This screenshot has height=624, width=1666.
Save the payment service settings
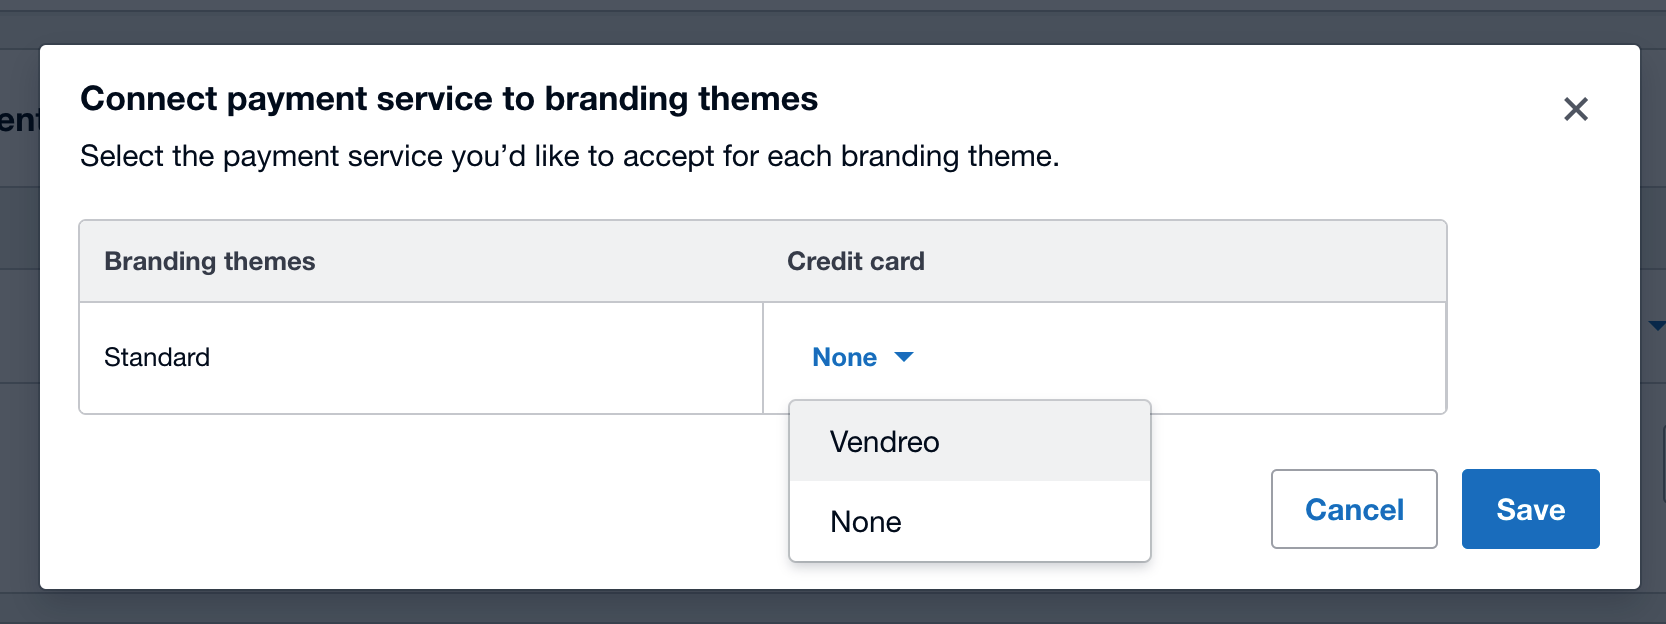click(x=1530, y=509)
